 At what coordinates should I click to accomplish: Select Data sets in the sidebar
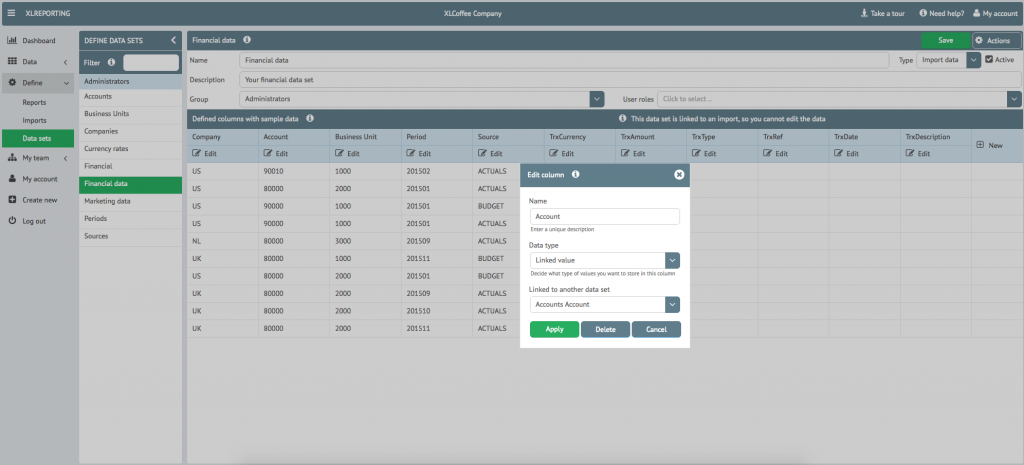click(x=38, y=138)
